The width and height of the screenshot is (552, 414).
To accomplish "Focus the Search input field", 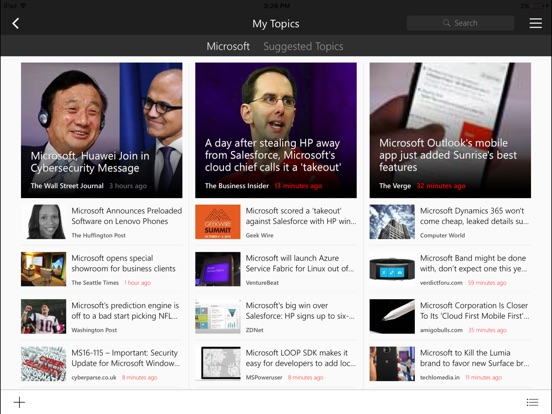I will pyautogui.click(x=460, y=23).
